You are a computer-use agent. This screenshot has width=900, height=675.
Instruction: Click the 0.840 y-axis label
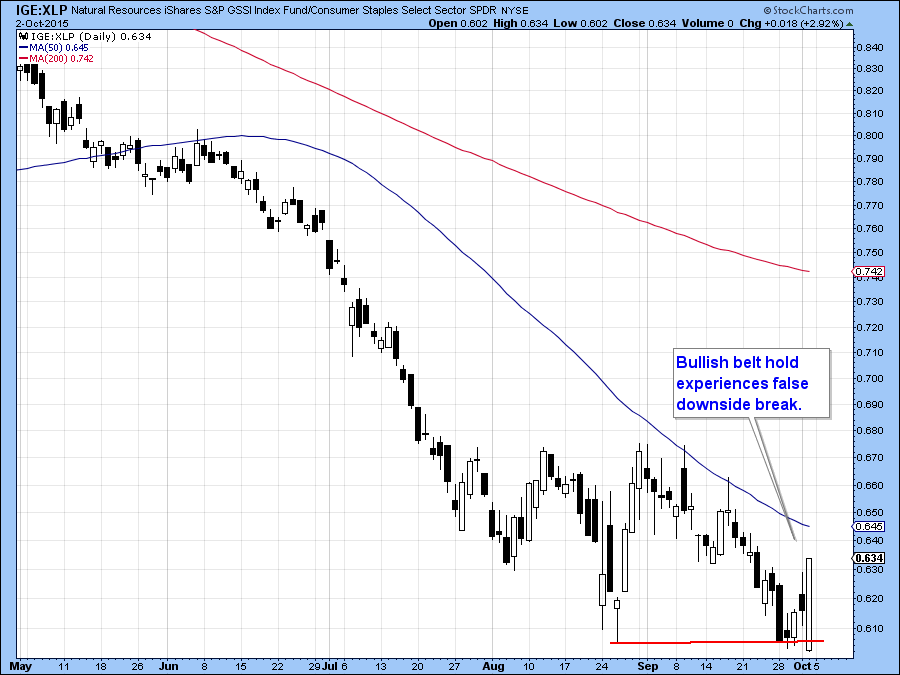pyautogui.click(x=870, y=48)
